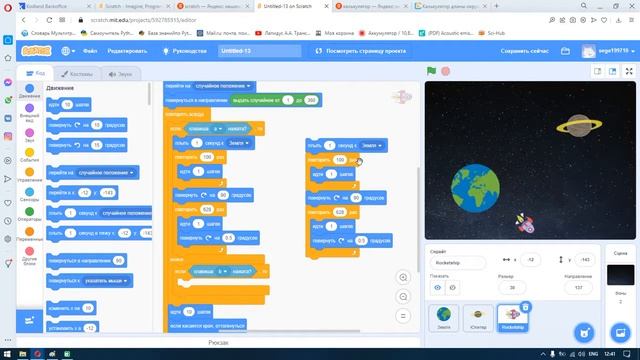Open Instagram in Opera sidebar
Image resolution: width=640 pixels, height=360 pixels.
click(x=8, y=136)
